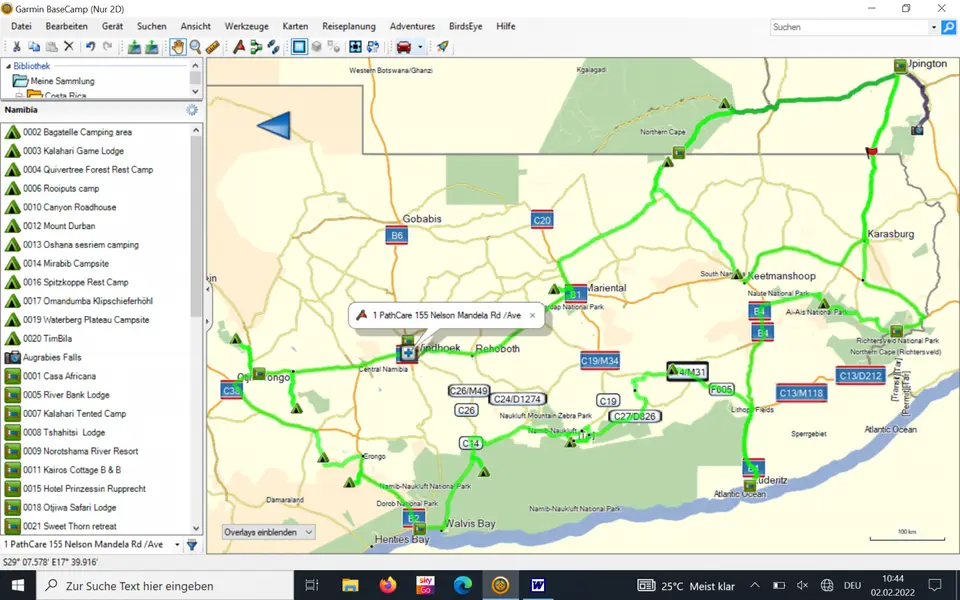Open the Bearbeiten menu
Image resolution: width=960 pixels, height=600 pixels.
click(x=66, y=26)
